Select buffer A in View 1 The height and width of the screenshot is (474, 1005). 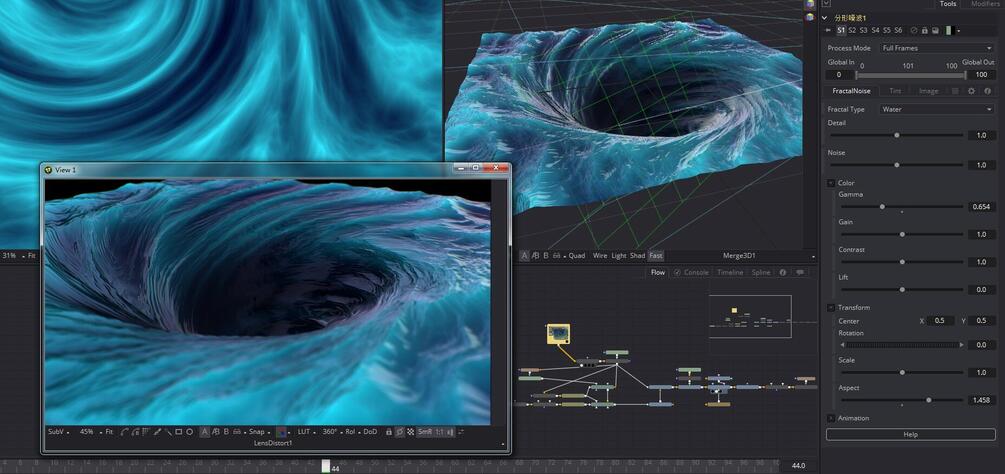(205, 432)
